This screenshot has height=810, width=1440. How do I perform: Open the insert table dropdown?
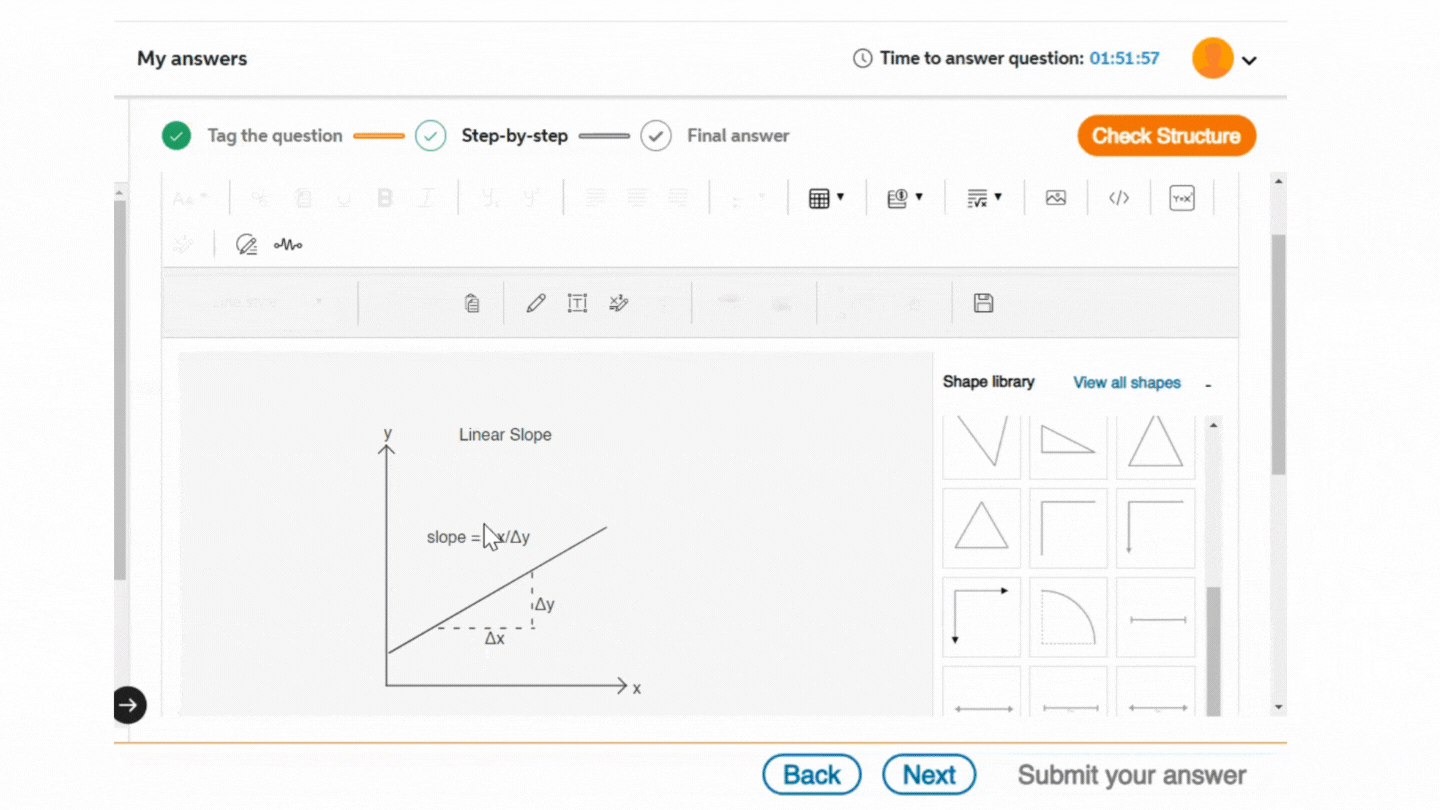pyautogui.click(x=826, y=198)
